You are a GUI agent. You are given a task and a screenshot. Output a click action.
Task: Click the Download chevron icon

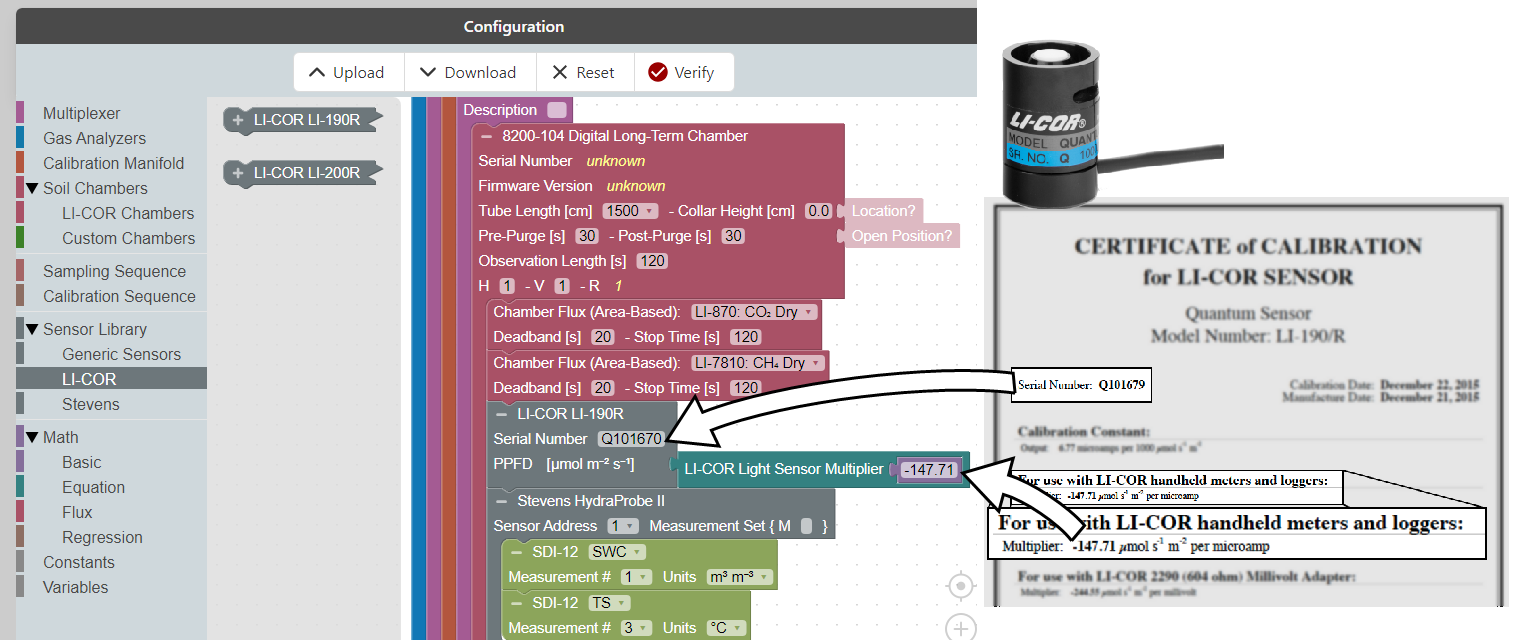(428, 72)
